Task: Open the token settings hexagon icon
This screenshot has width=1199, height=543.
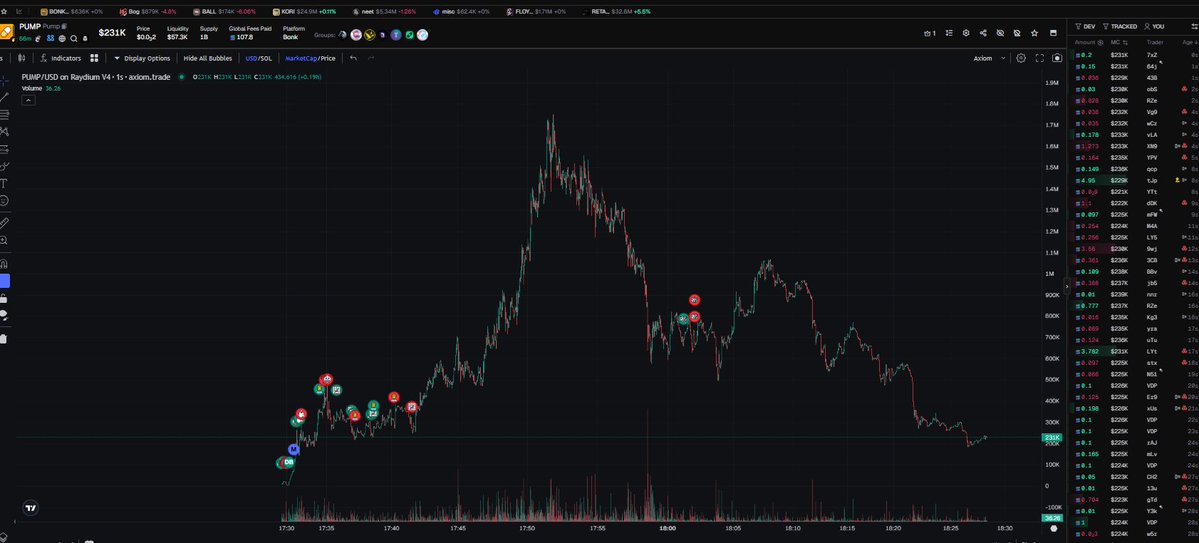Action: pyautogui.click(x=966, y=33)
